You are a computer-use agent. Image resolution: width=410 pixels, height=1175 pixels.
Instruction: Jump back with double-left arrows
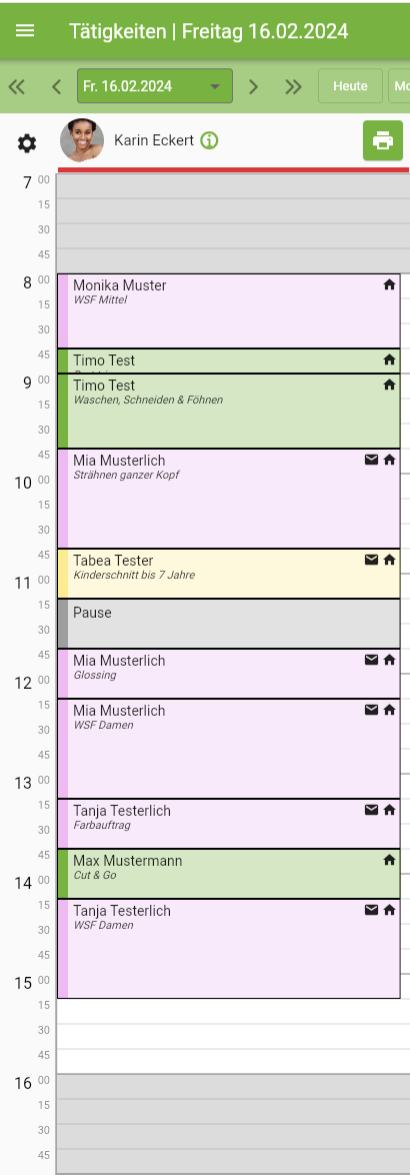[16, 86]
